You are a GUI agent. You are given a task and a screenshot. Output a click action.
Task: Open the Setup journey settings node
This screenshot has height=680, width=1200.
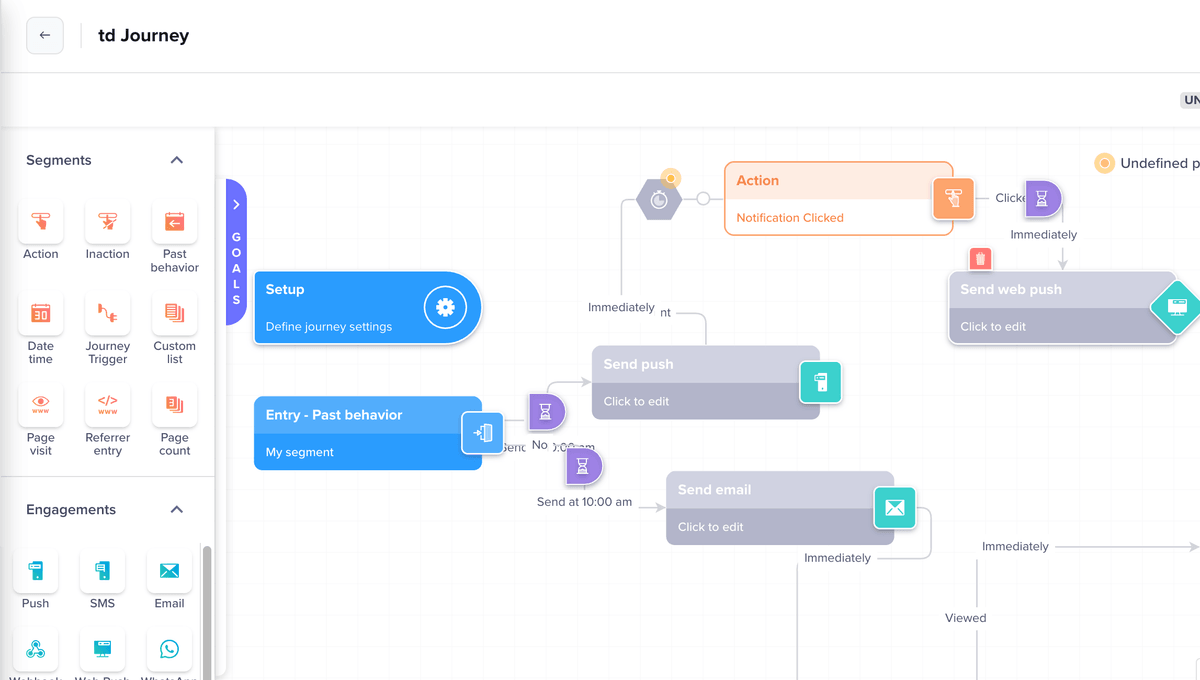tap(367, 308)
